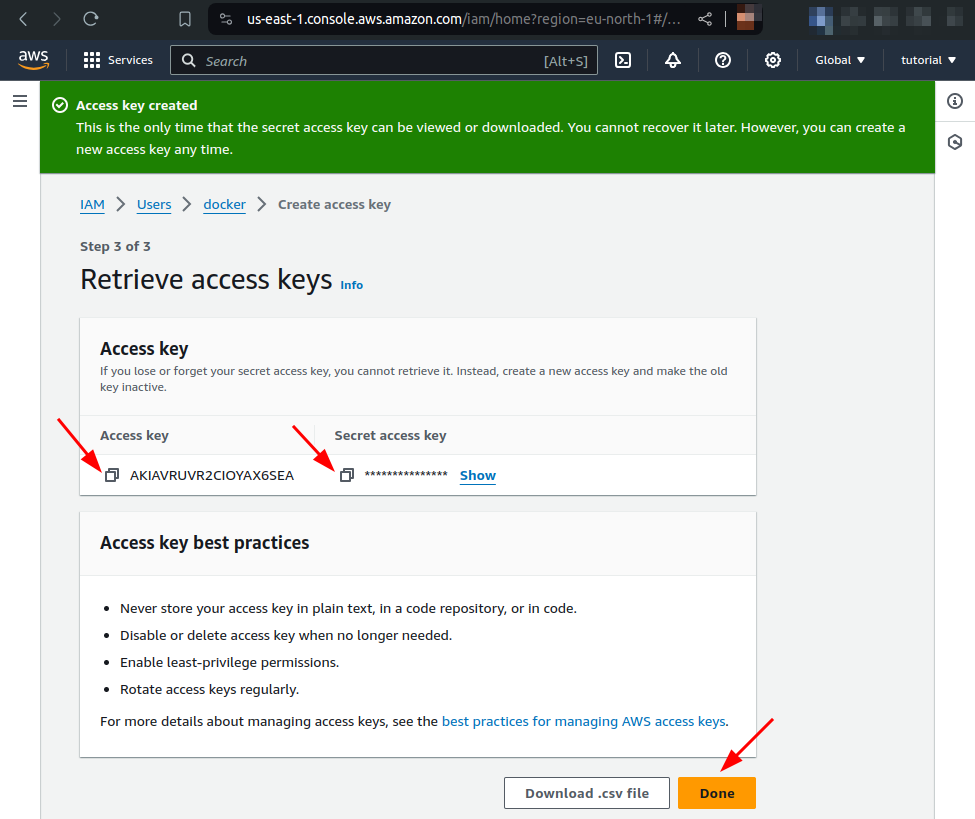This screenshot has width=975, height=819.
Task: Open the Info link next to Retrieve access keys
Action: point(351,285)
